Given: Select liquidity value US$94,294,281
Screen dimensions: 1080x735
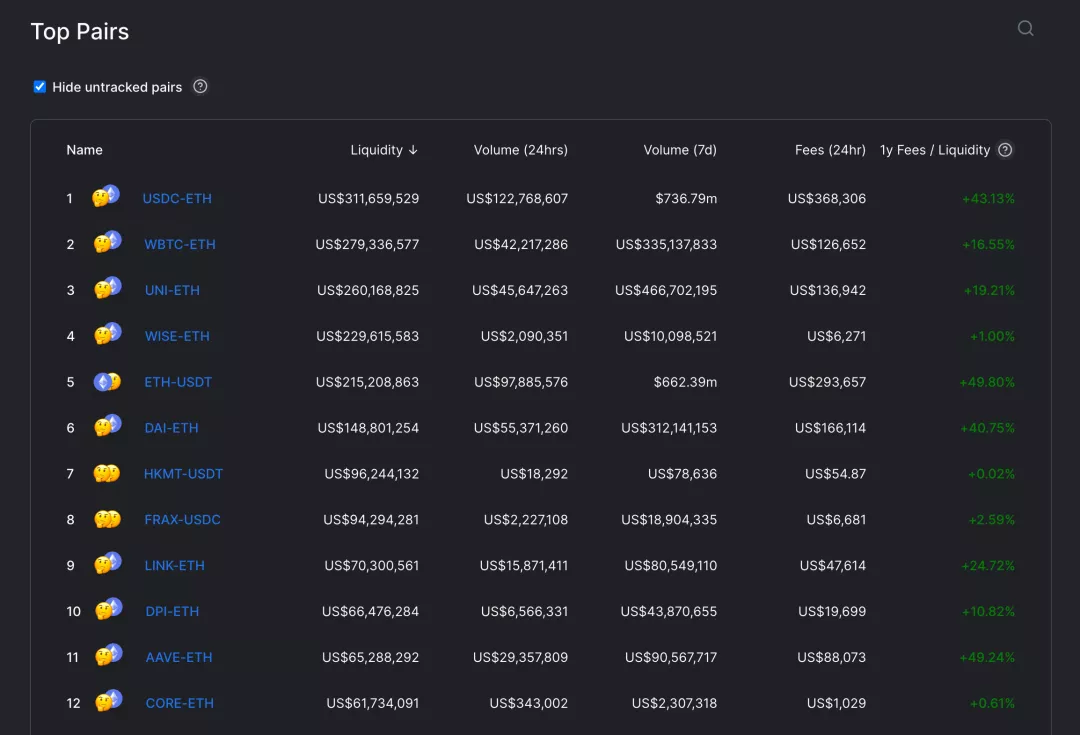Looking at the screenshot, I should tap(371, 519).
